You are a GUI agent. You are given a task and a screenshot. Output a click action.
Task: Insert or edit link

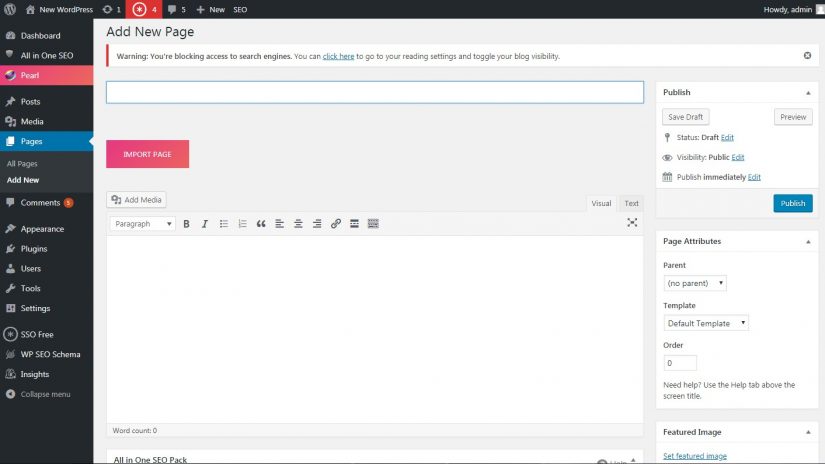336,224
